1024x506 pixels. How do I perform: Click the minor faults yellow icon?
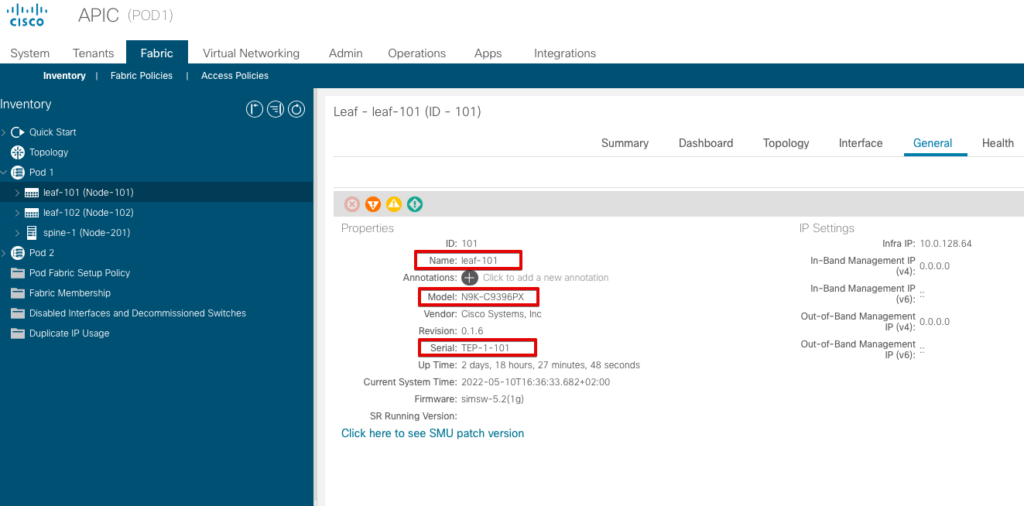point(394,204)
